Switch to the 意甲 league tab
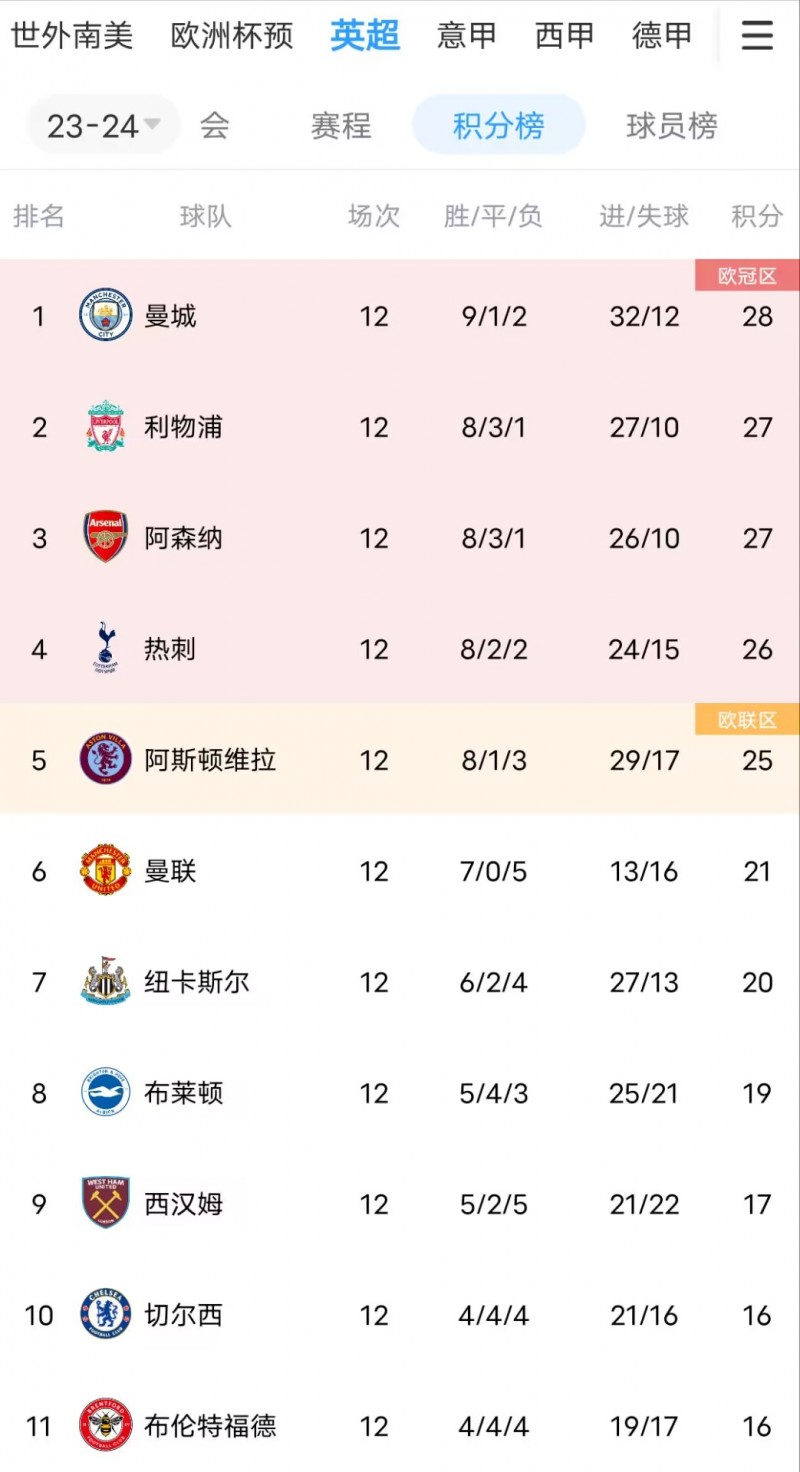This screenshot has height=1472, width=800. point(466,35)
